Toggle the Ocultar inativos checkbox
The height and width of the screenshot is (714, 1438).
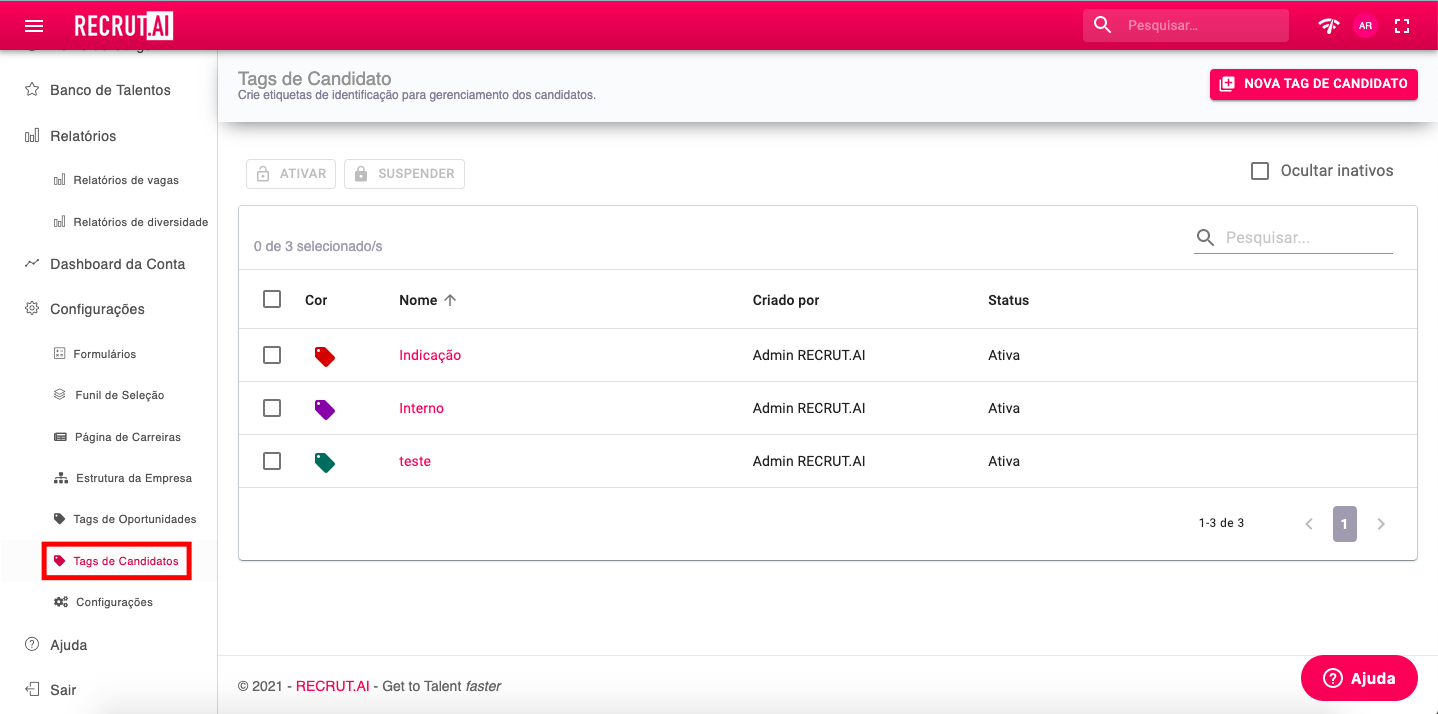coord(1260,171)
